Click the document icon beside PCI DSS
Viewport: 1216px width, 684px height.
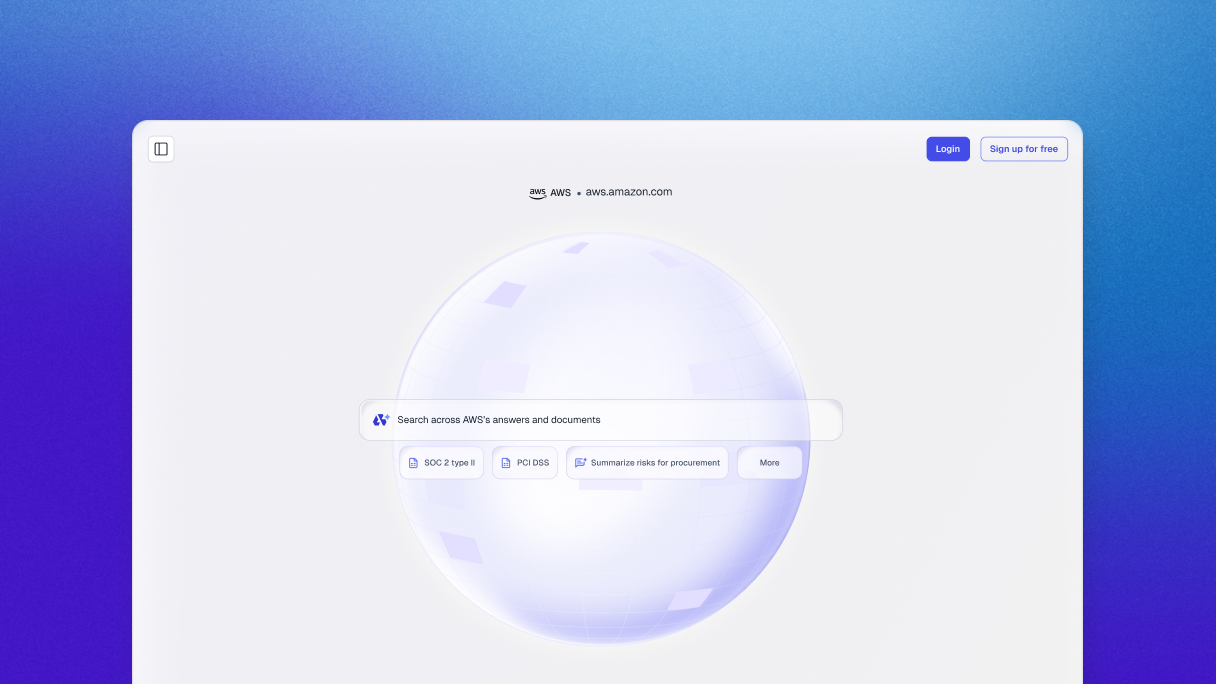(506, 463)
